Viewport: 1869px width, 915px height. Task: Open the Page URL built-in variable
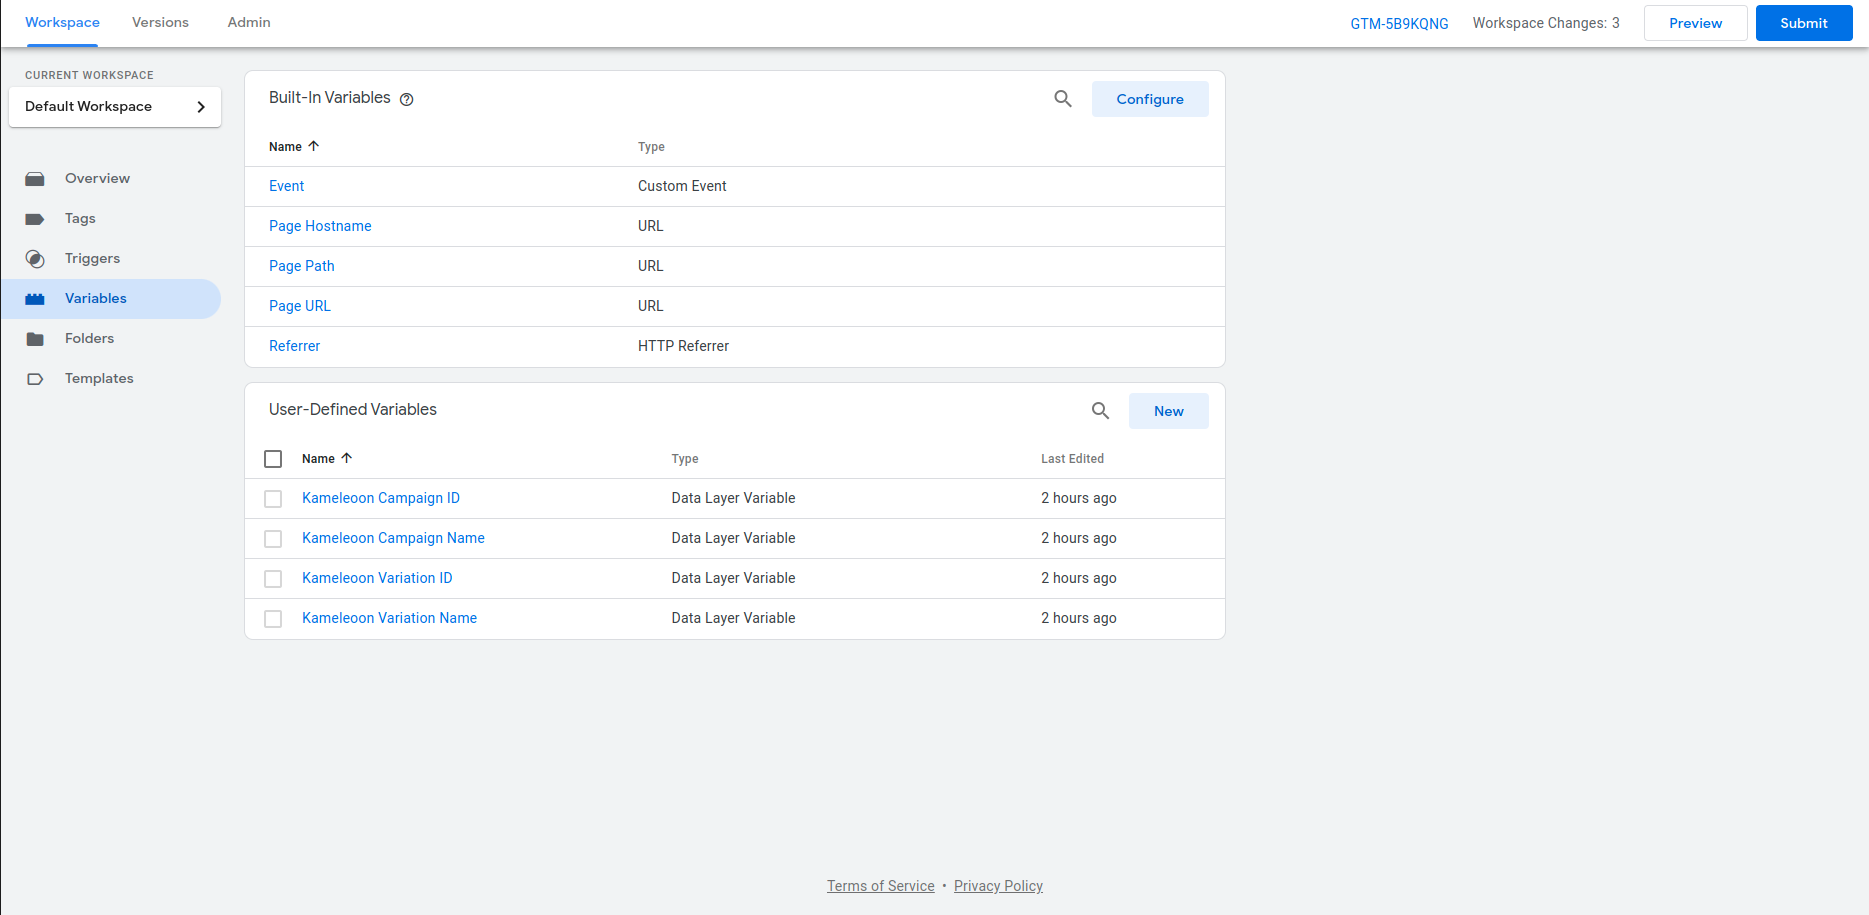300,306
